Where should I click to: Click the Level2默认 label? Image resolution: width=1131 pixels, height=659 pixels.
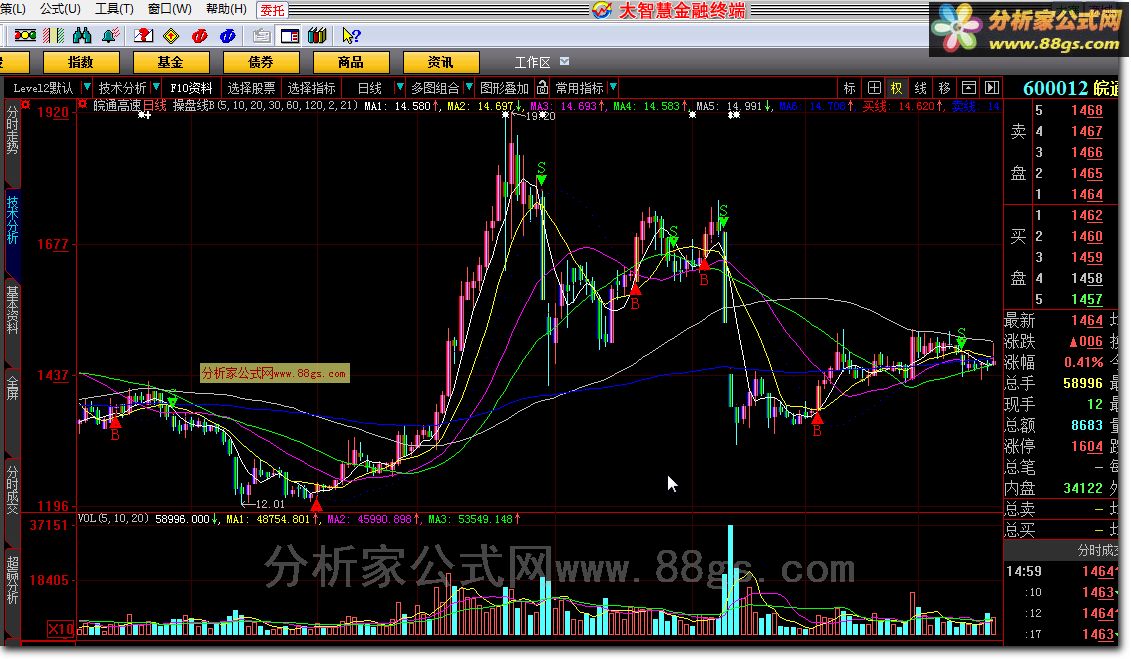(x=43, y=88)
